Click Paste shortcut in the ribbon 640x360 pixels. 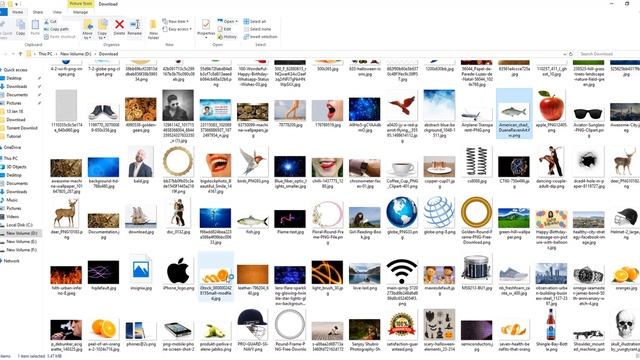pyautogui.click(x=60, y=37)
